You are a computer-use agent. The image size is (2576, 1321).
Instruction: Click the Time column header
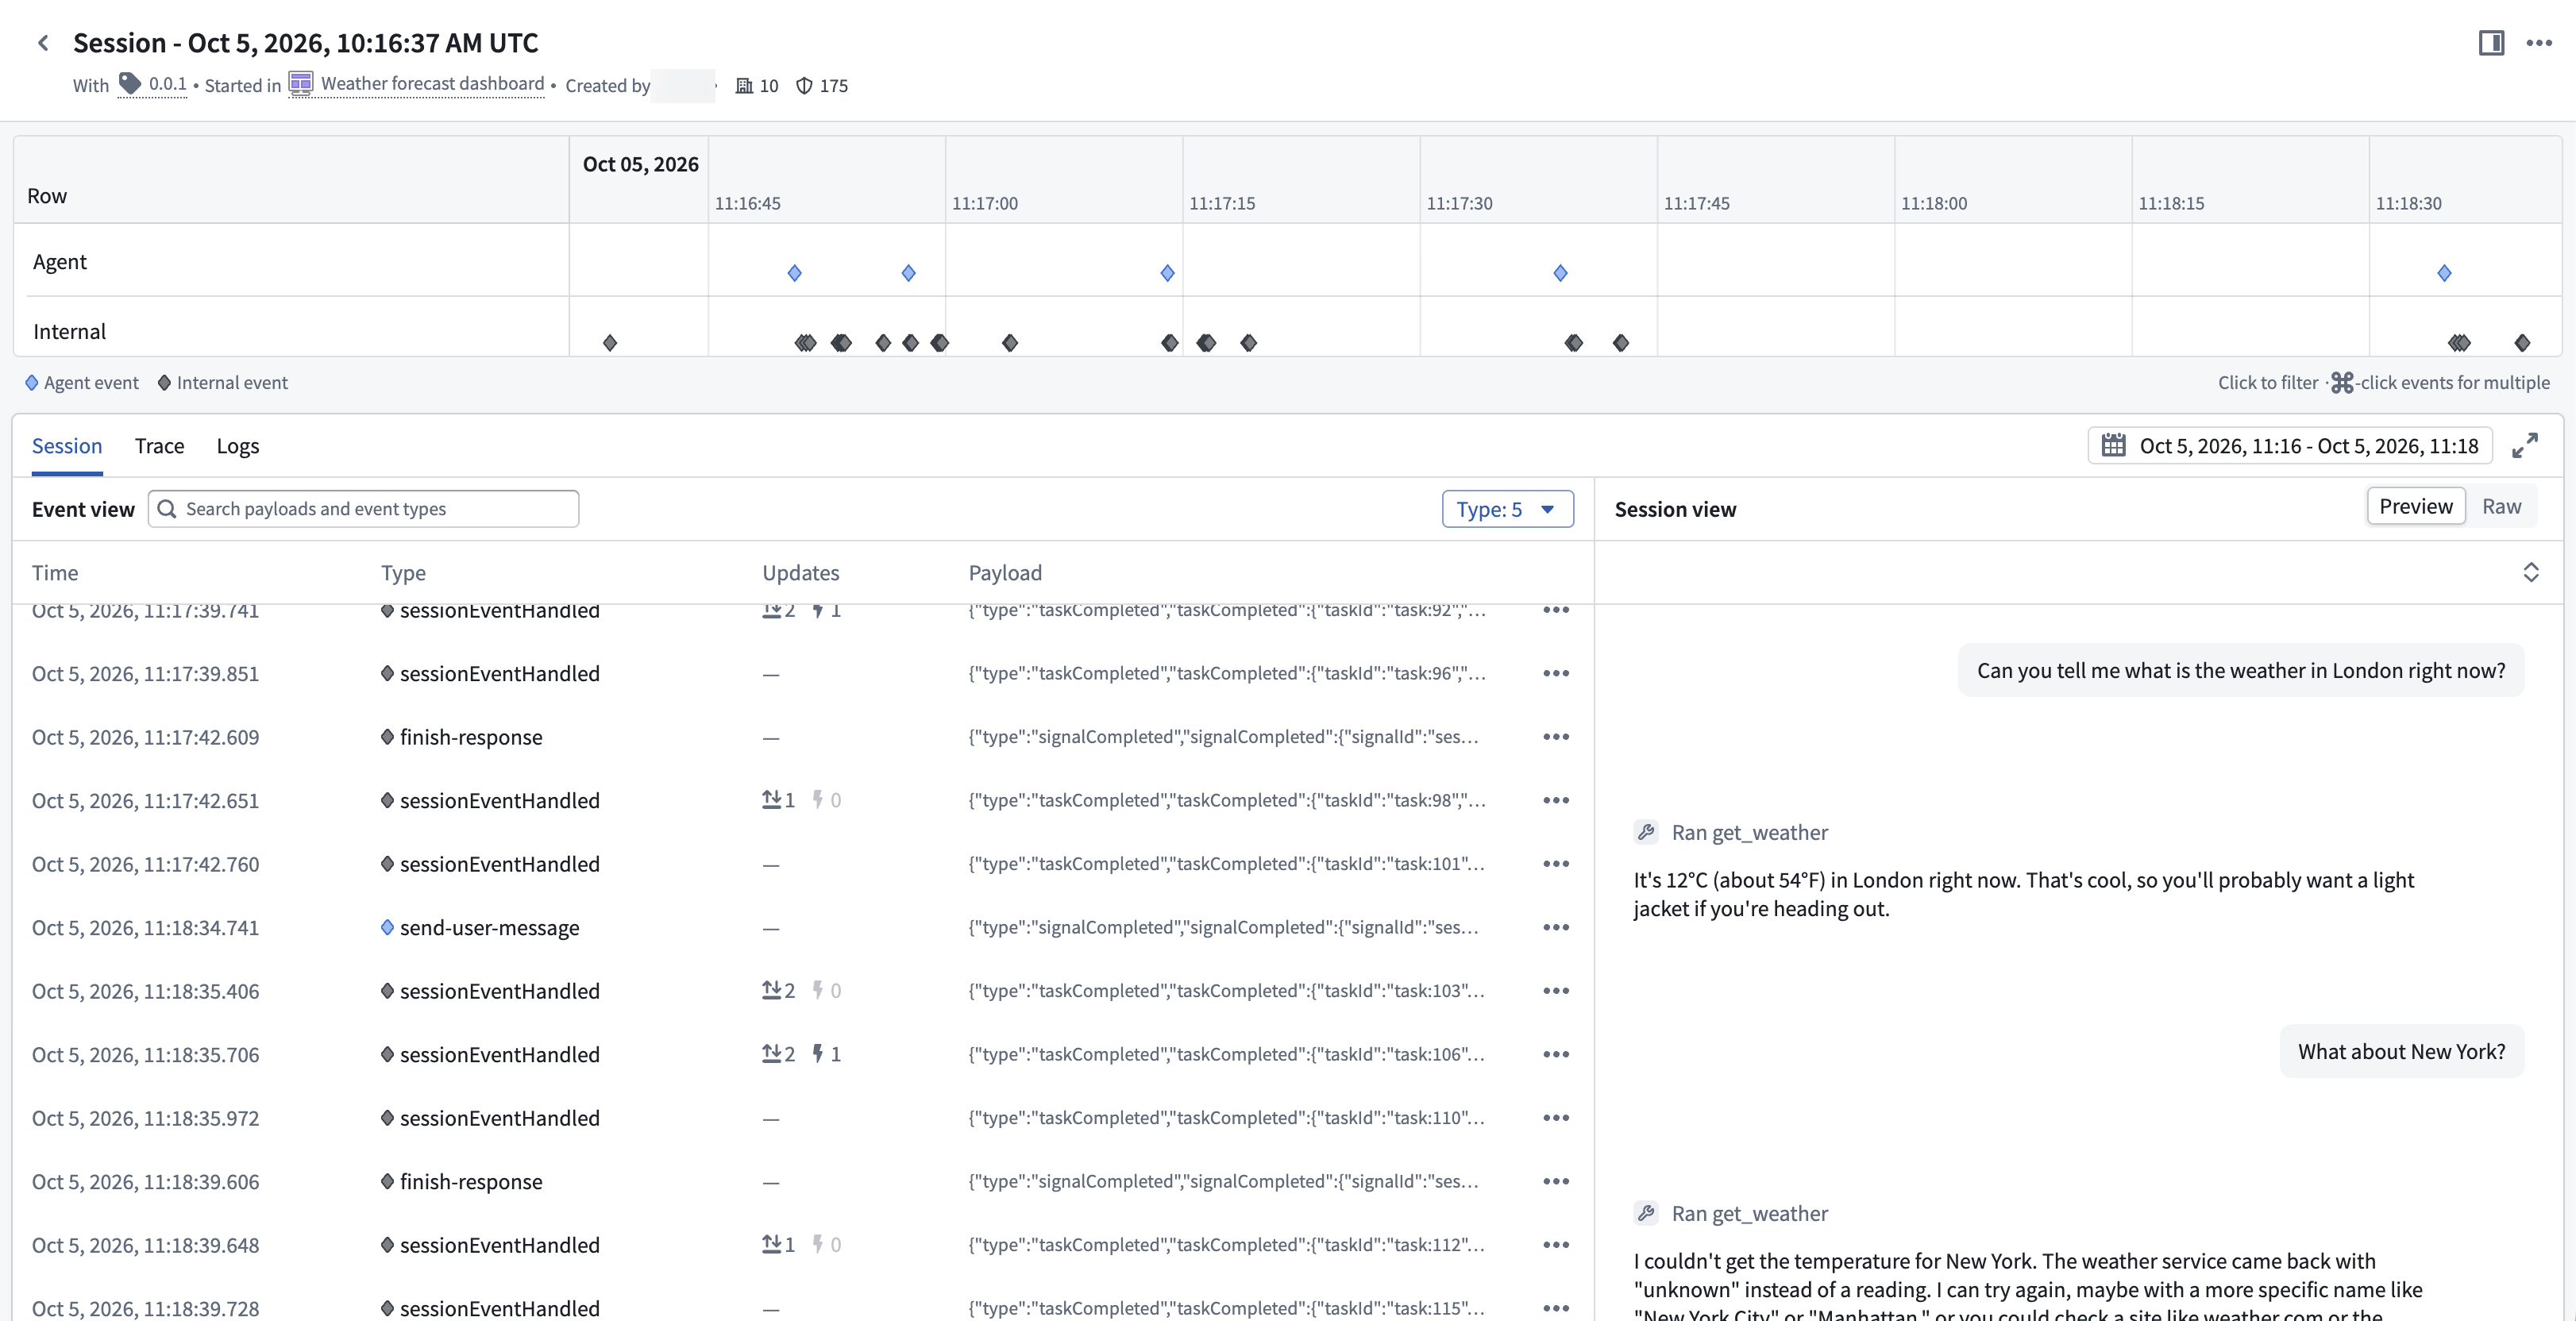55,573
